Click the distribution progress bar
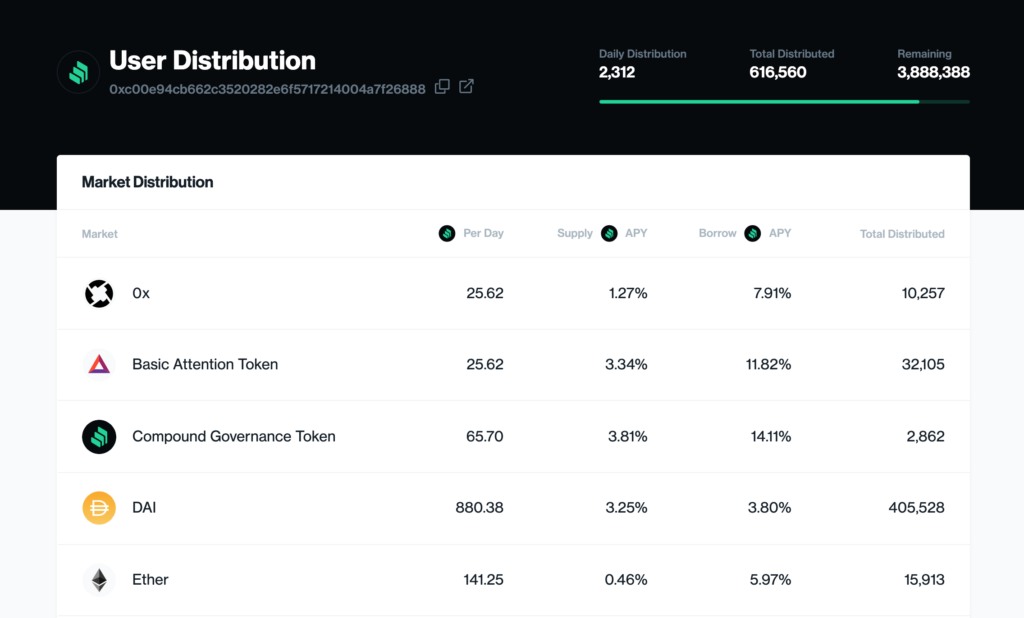 click(x=784, y=102)
